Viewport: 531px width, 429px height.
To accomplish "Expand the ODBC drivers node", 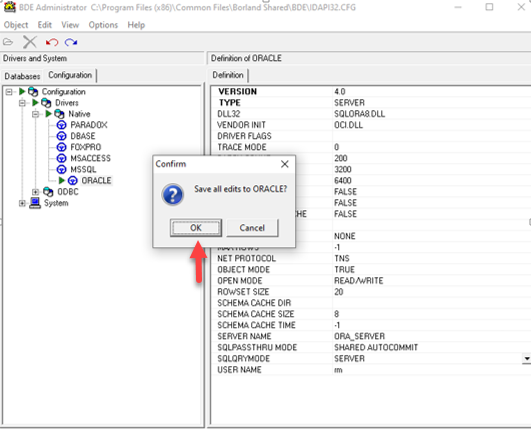I will click(x=35, y=192).
